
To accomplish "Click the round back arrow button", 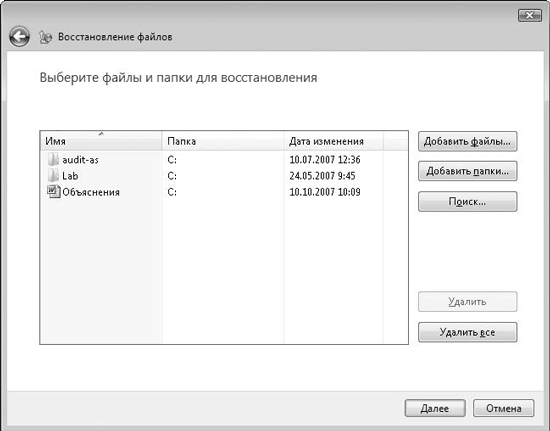I will 19,36.
